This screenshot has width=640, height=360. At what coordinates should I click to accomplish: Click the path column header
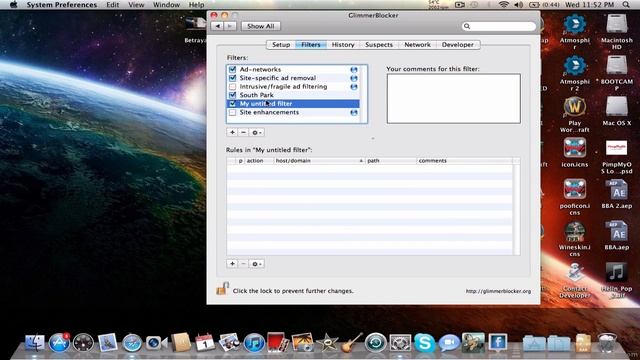click(x=391, y=161)
